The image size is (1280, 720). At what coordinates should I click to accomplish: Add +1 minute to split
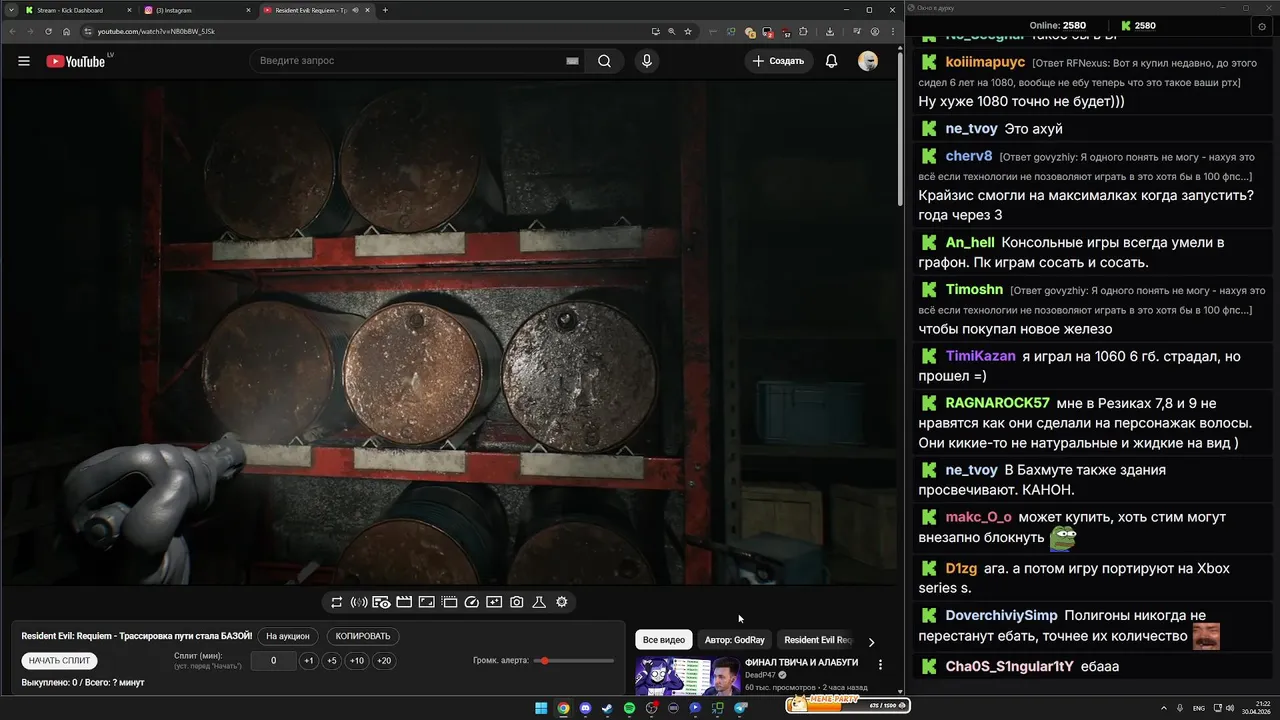(309, 661)
